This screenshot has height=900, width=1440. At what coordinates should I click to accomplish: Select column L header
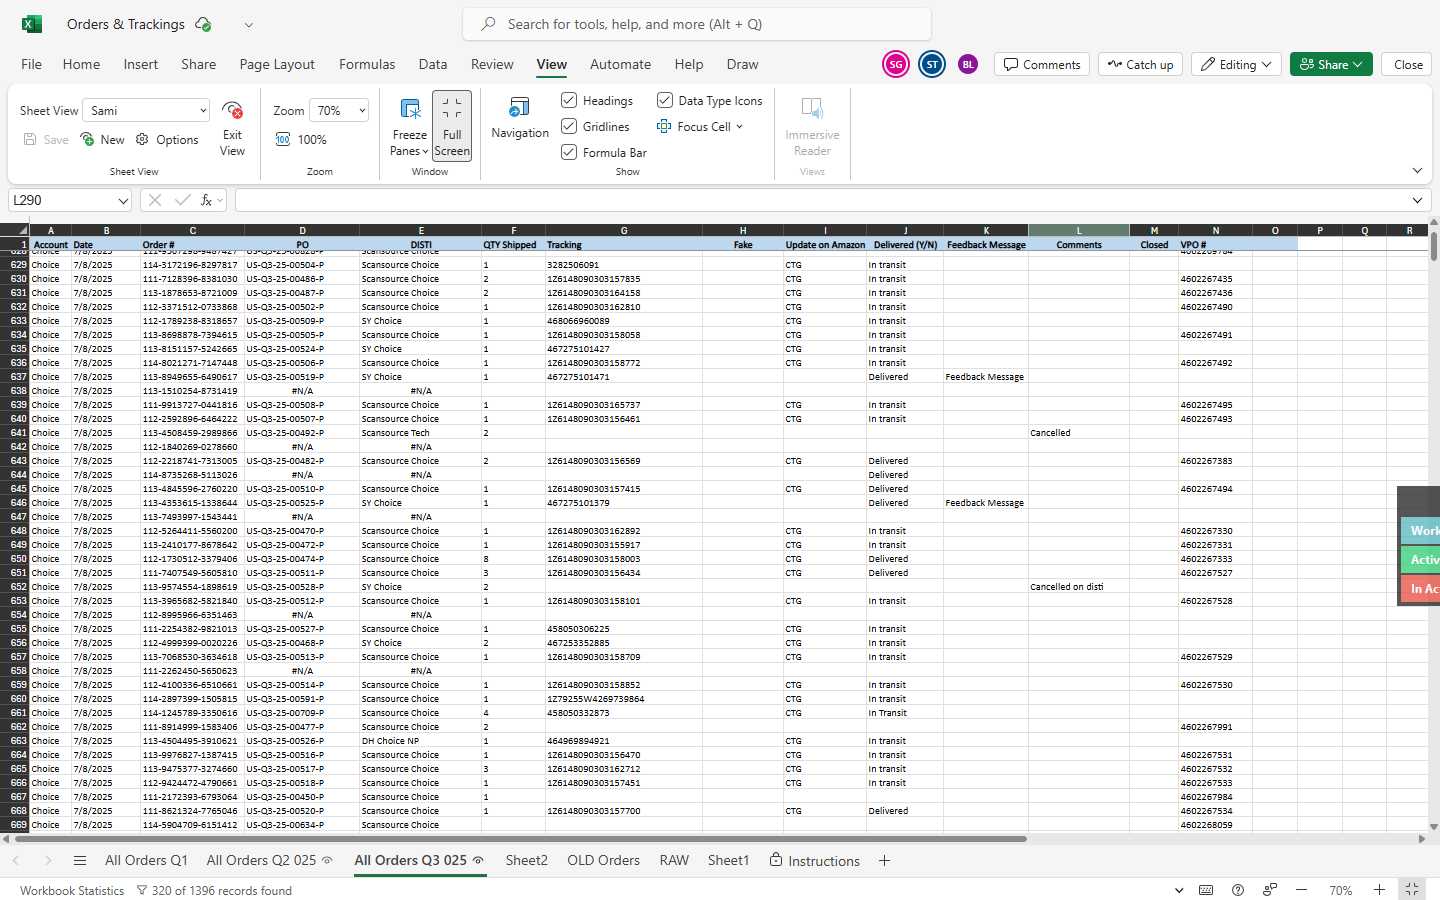pos(1079,230)
